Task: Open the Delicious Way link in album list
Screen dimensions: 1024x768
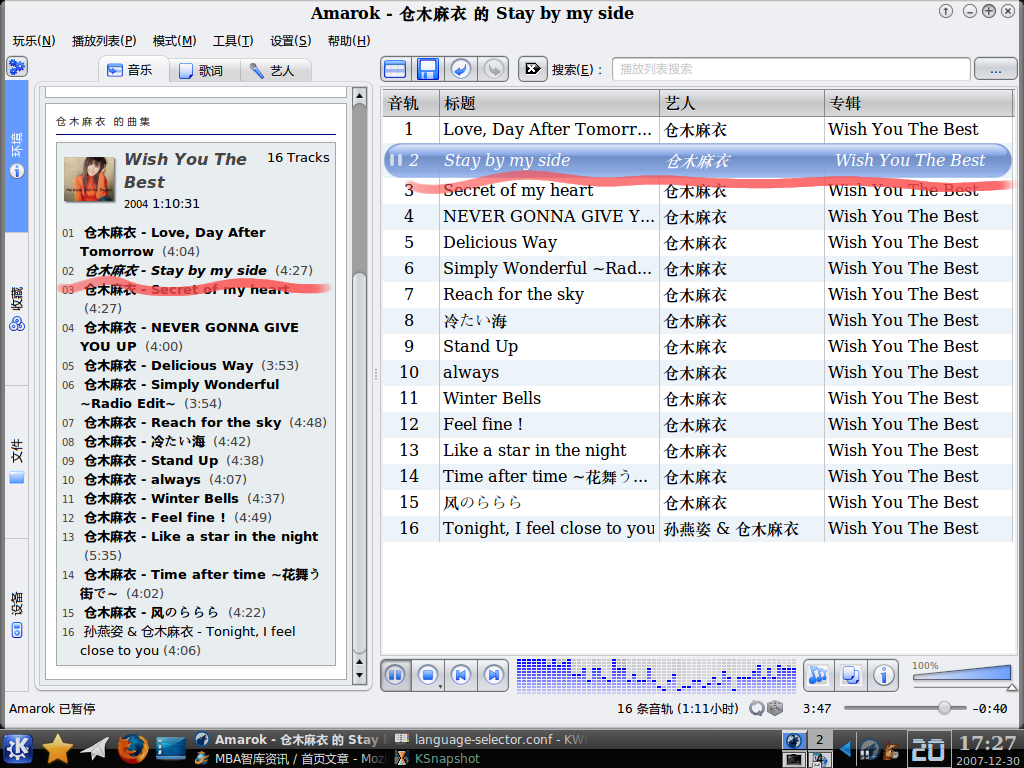Action: pyautogui.click(x=168, y=366)
